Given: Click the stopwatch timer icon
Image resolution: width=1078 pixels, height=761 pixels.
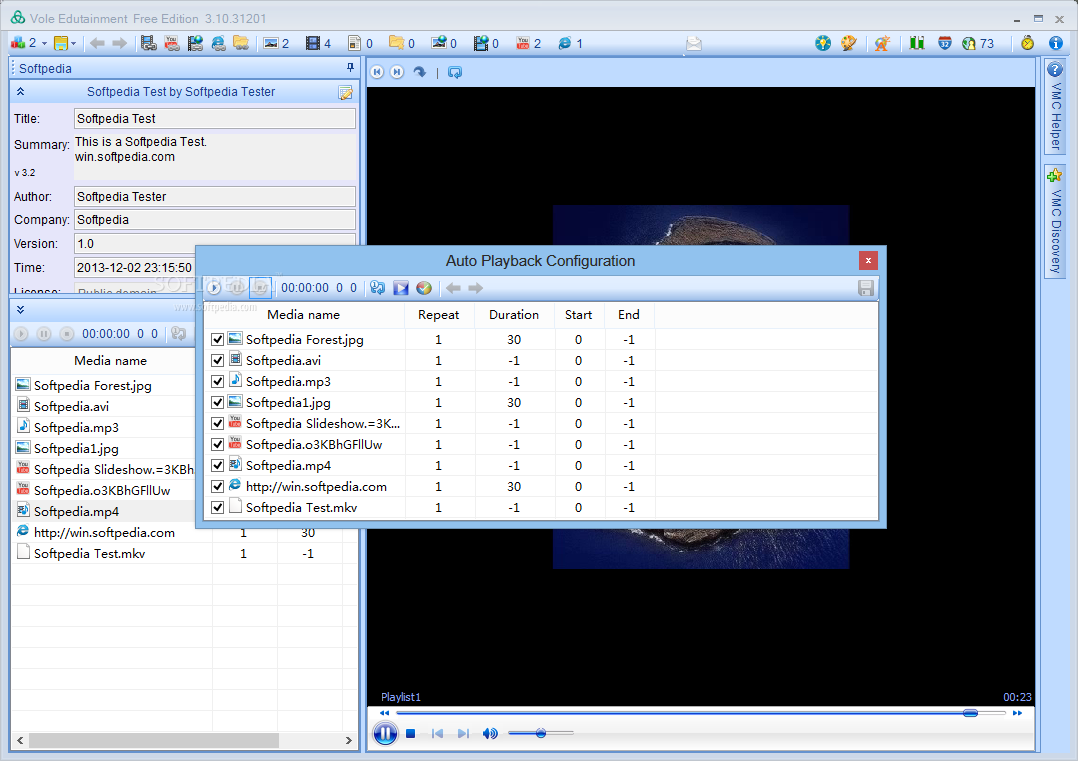Looking at the screenshot, I should click(x=1027, y=43).
